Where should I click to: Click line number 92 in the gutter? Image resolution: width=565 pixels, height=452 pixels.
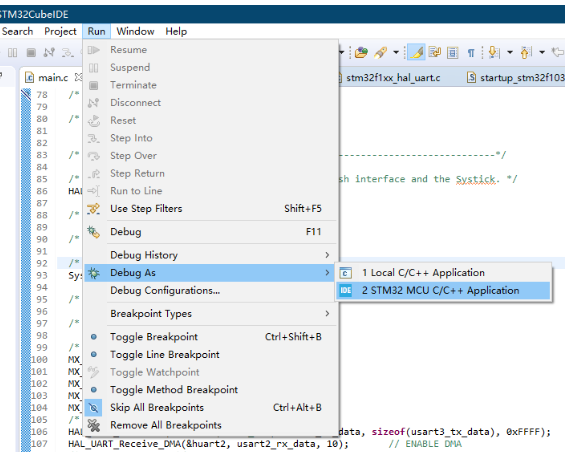[42, 263]
